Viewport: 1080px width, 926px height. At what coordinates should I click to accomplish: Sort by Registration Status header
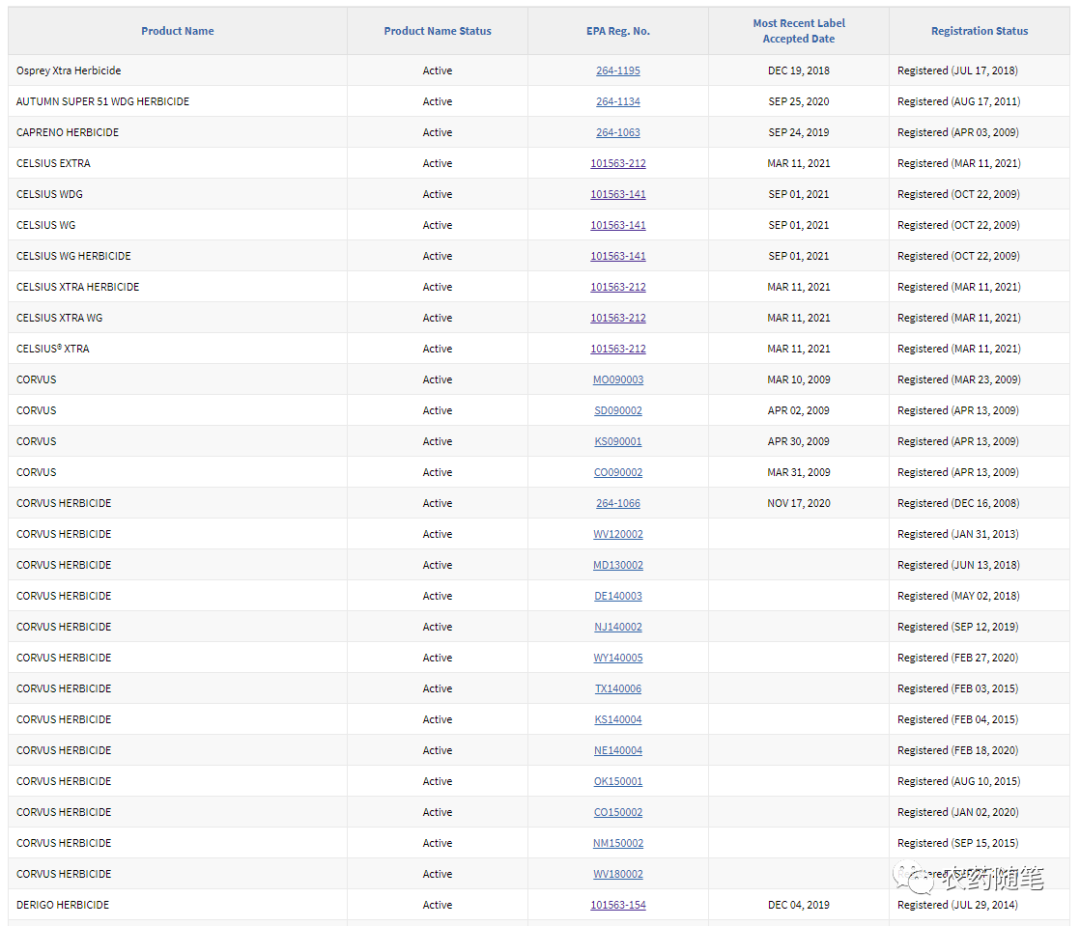tap(979, 31)
